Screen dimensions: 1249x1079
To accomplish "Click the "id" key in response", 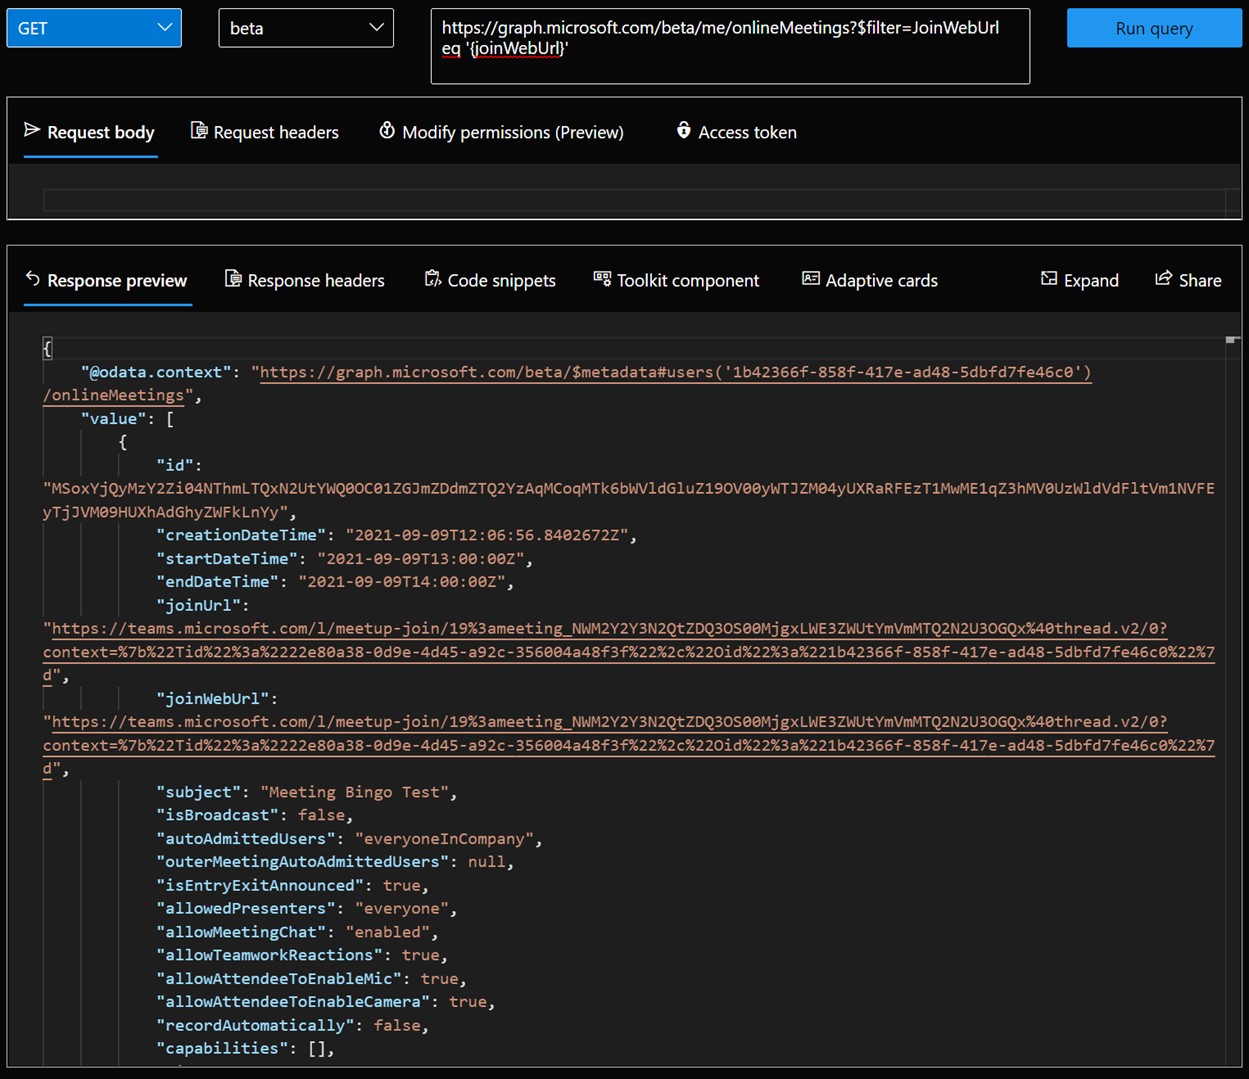I will coord(175,466).
